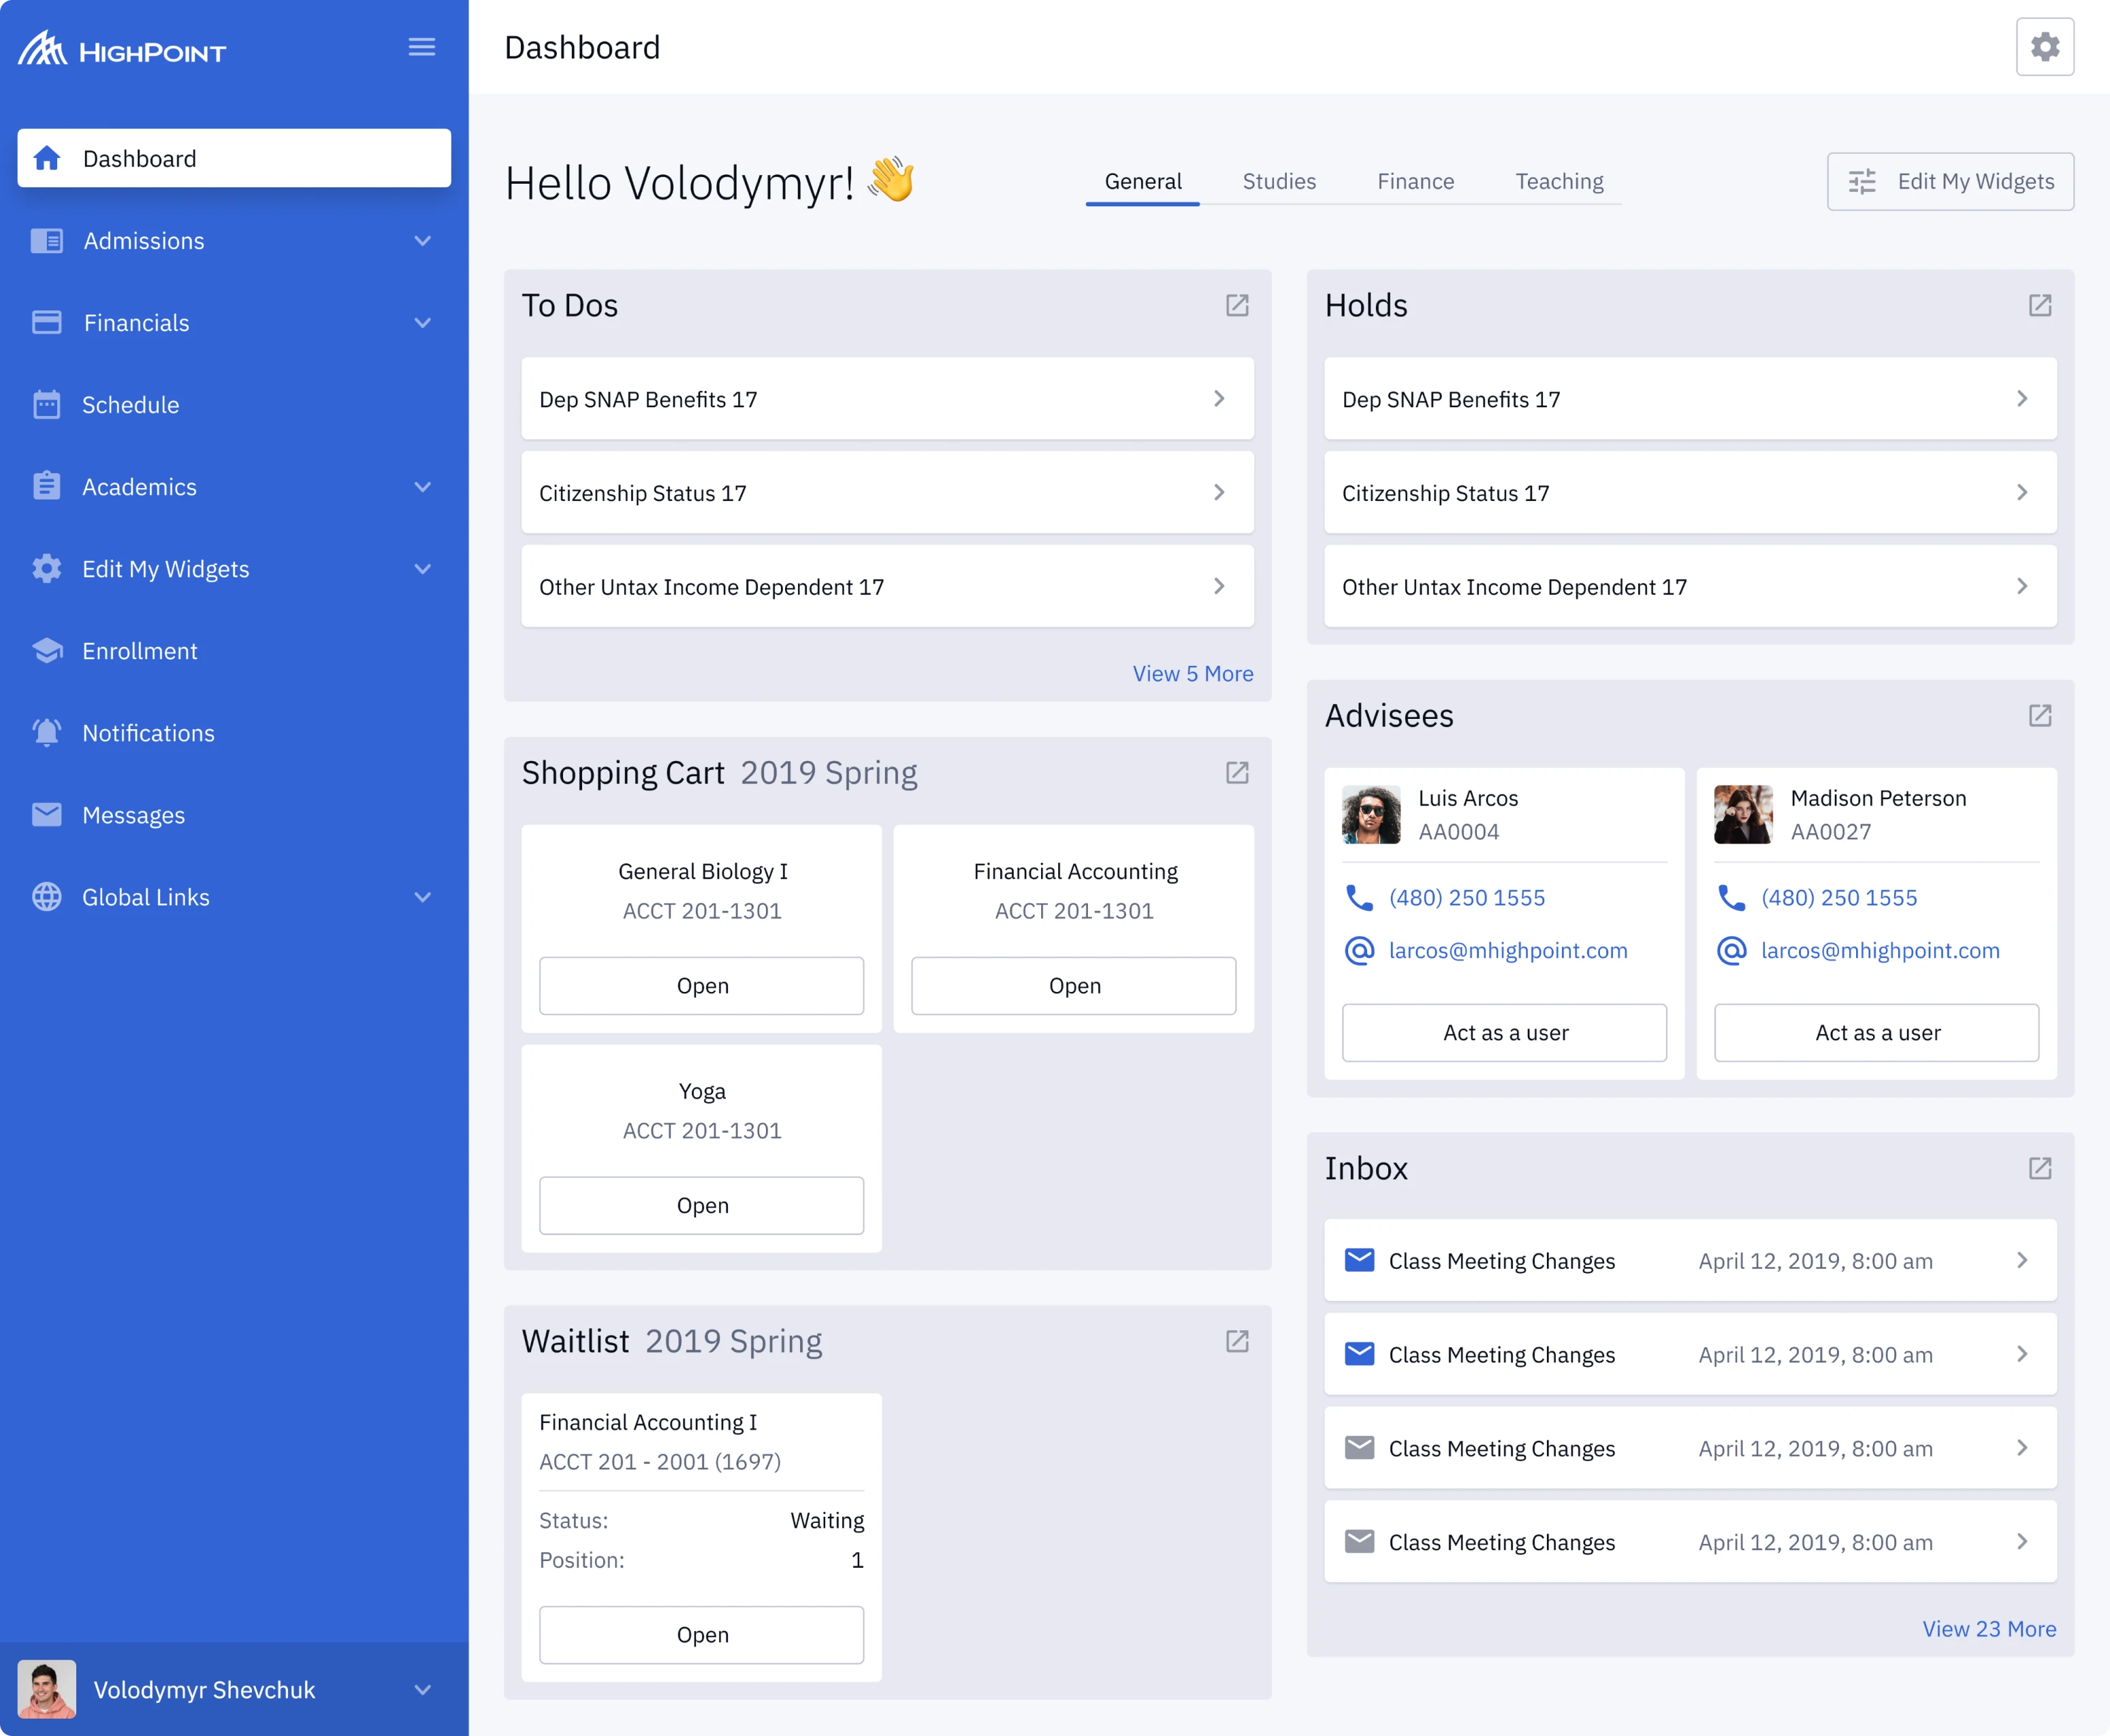Open Inbox widget expand icon

pyautogui.click(x=2039, y=1168)
